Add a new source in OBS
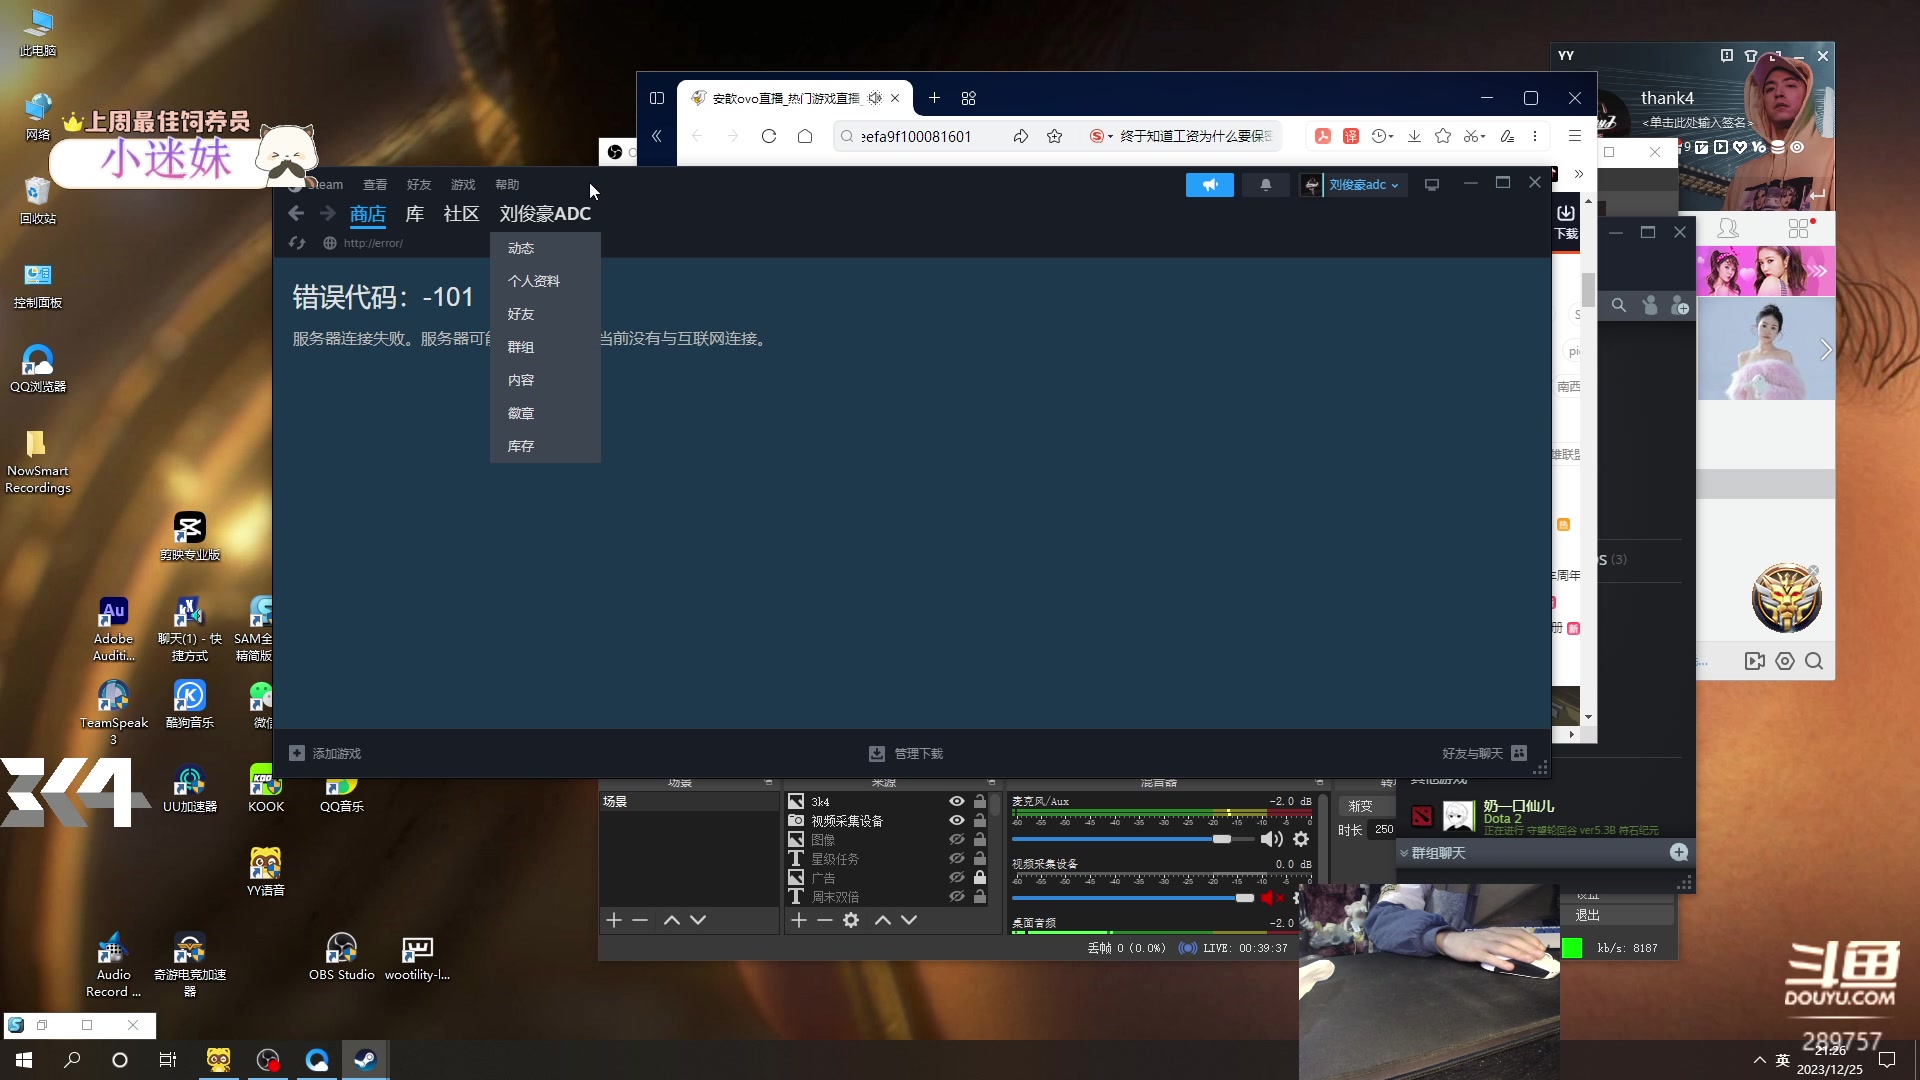 point(798,920)
